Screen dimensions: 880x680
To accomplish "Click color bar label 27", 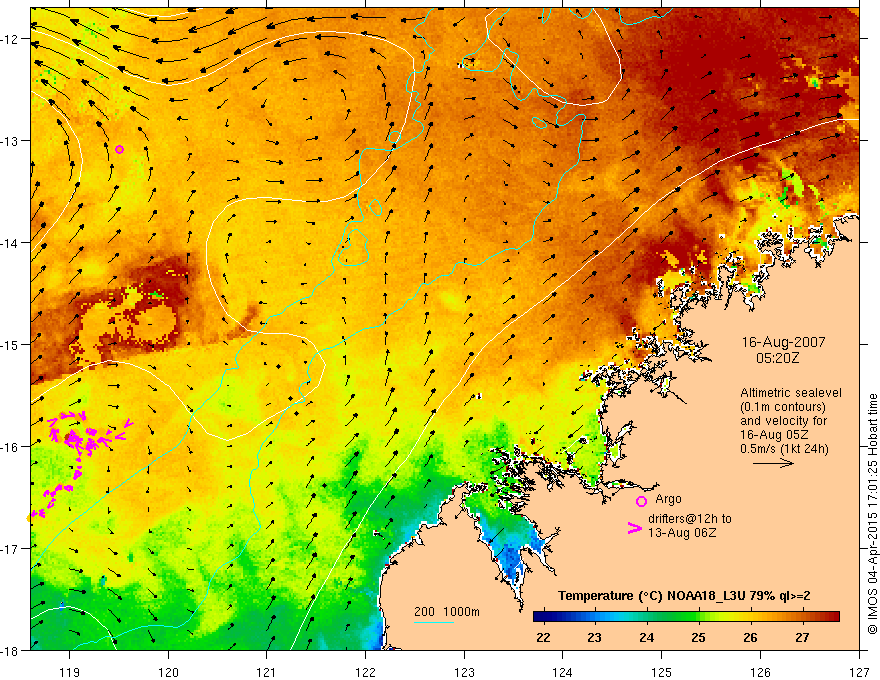I will 802,637.
